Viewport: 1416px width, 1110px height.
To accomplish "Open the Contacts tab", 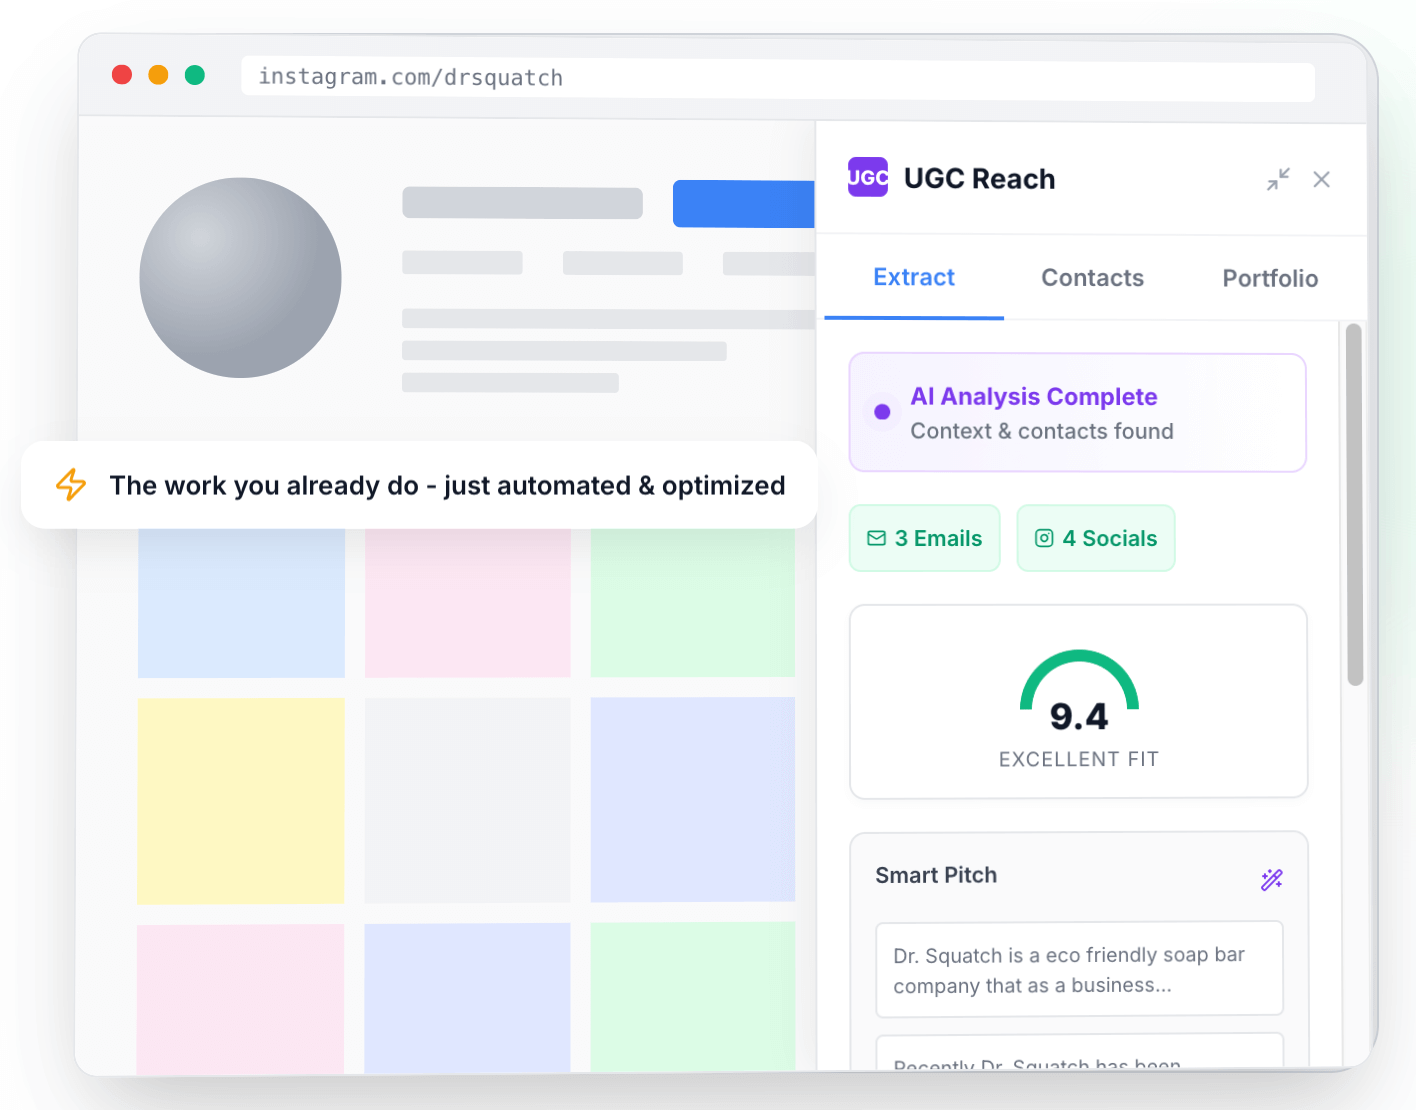I will [1092, 278].
